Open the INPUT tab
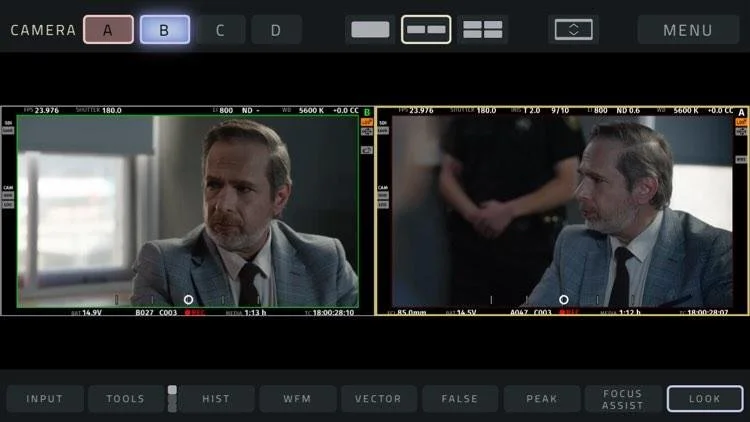The height and width of the screenshot is (422, 750). pos(45,399)
